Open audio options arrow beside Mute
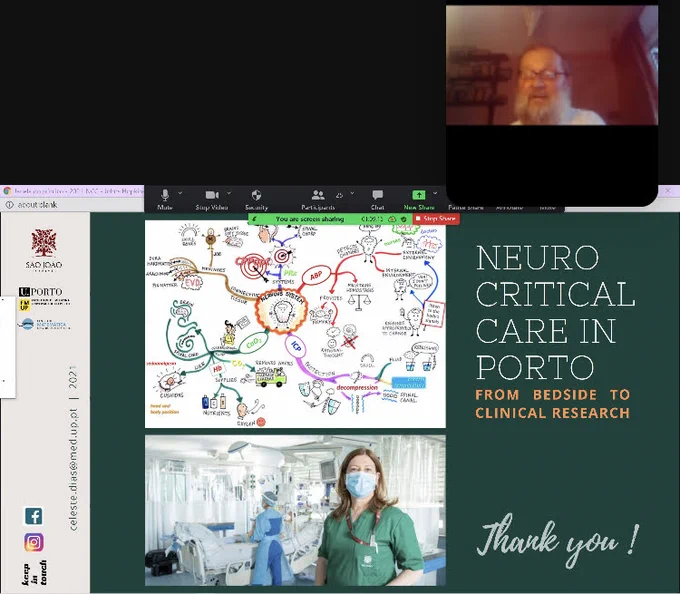Viewport: 680px width, 594px height. click(180, 193)
